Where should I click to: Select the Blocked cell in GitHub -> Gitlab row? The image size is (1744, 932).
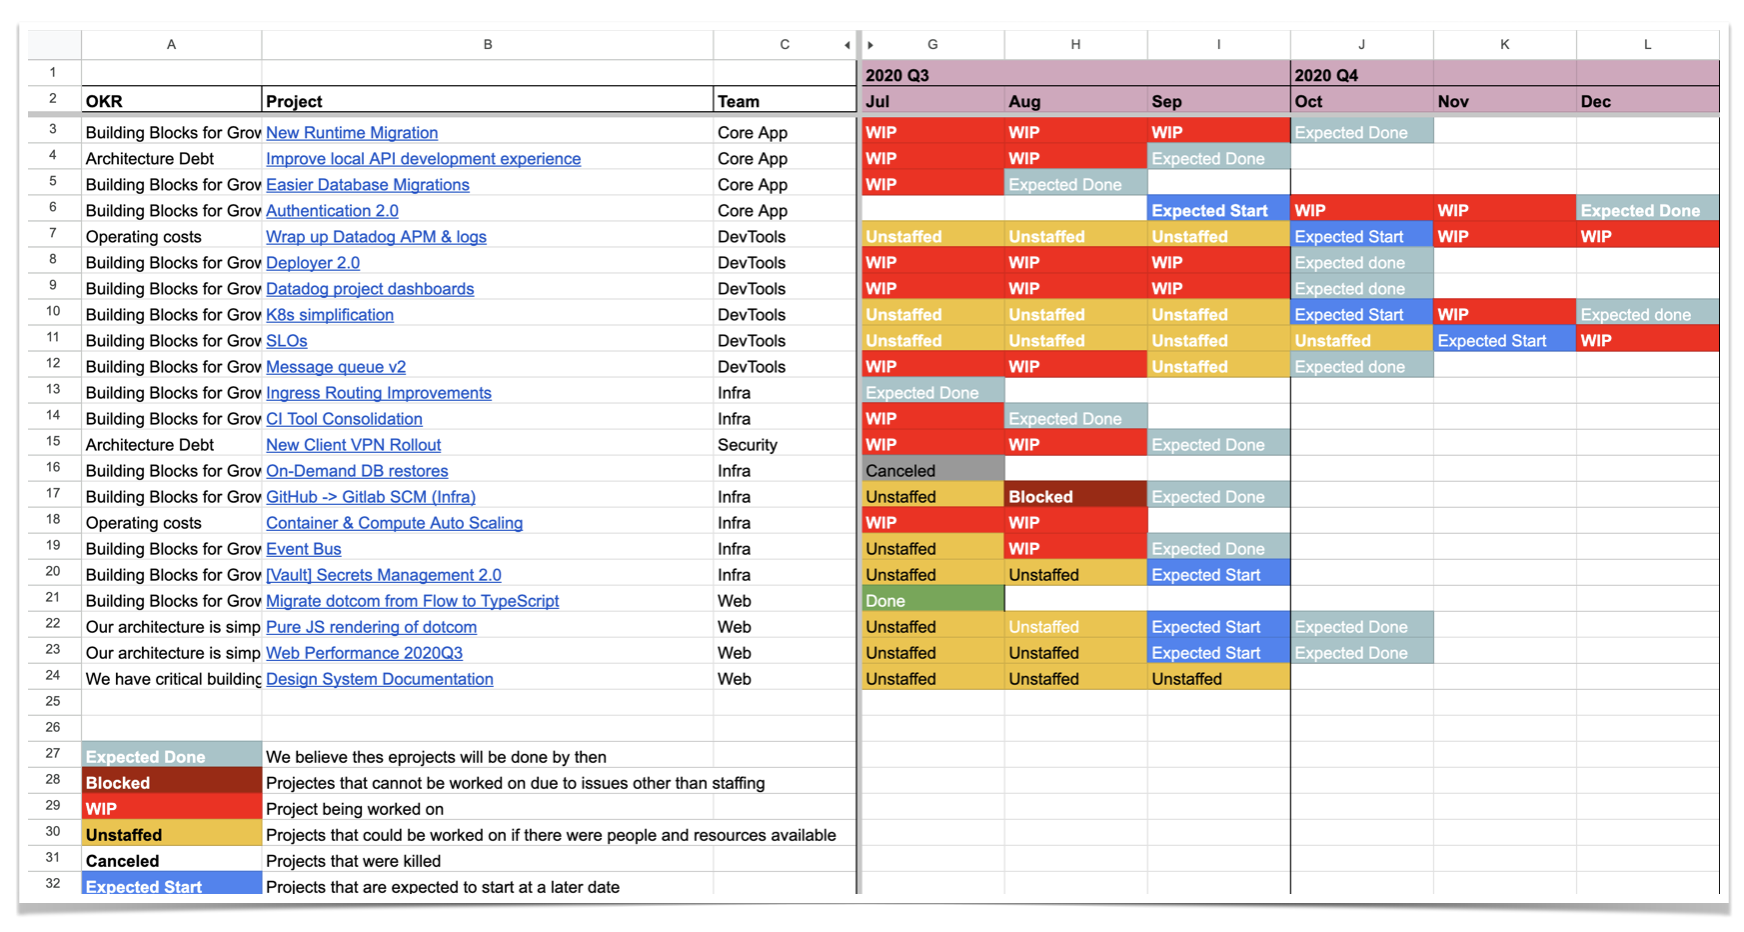pos(1076,496)
